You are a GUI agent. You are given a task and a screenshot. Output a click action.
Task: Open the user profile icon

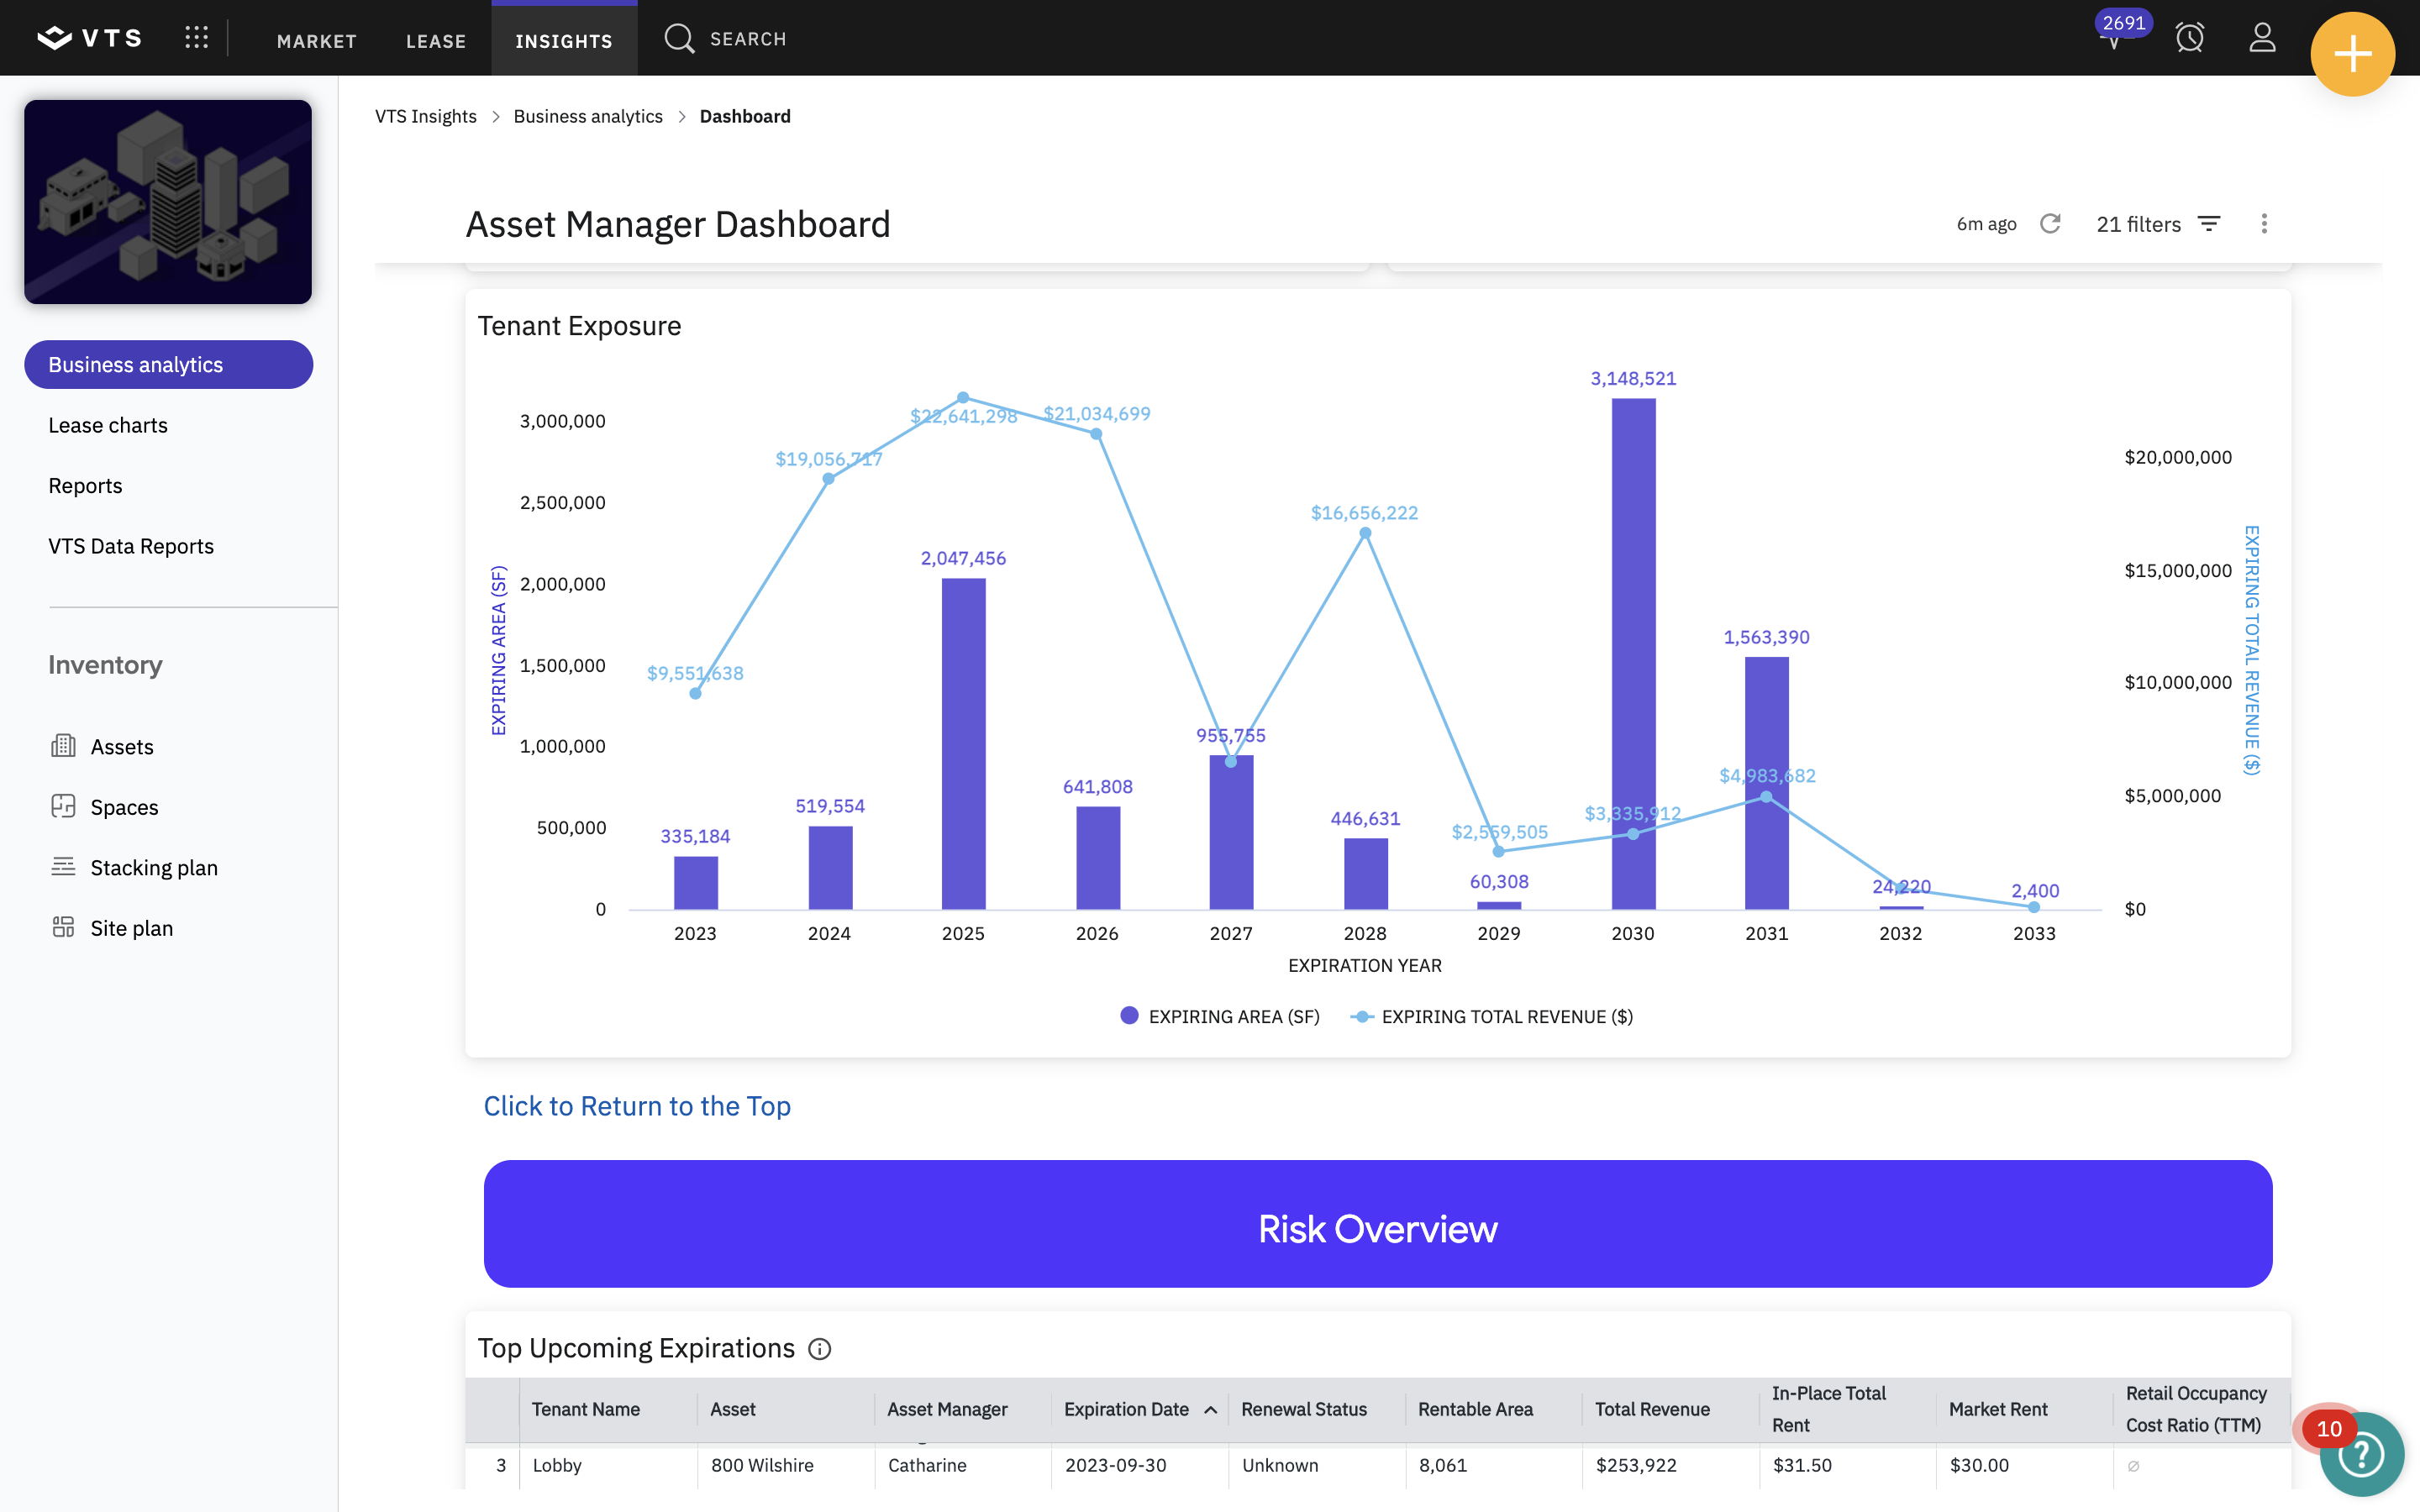coord(2262,38)
